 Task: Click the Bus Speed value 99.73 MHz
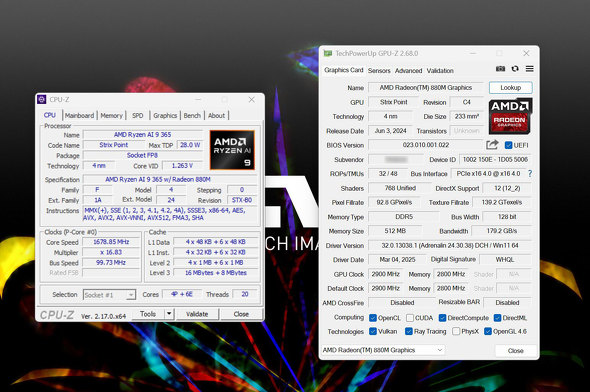(x=111, y=263)
